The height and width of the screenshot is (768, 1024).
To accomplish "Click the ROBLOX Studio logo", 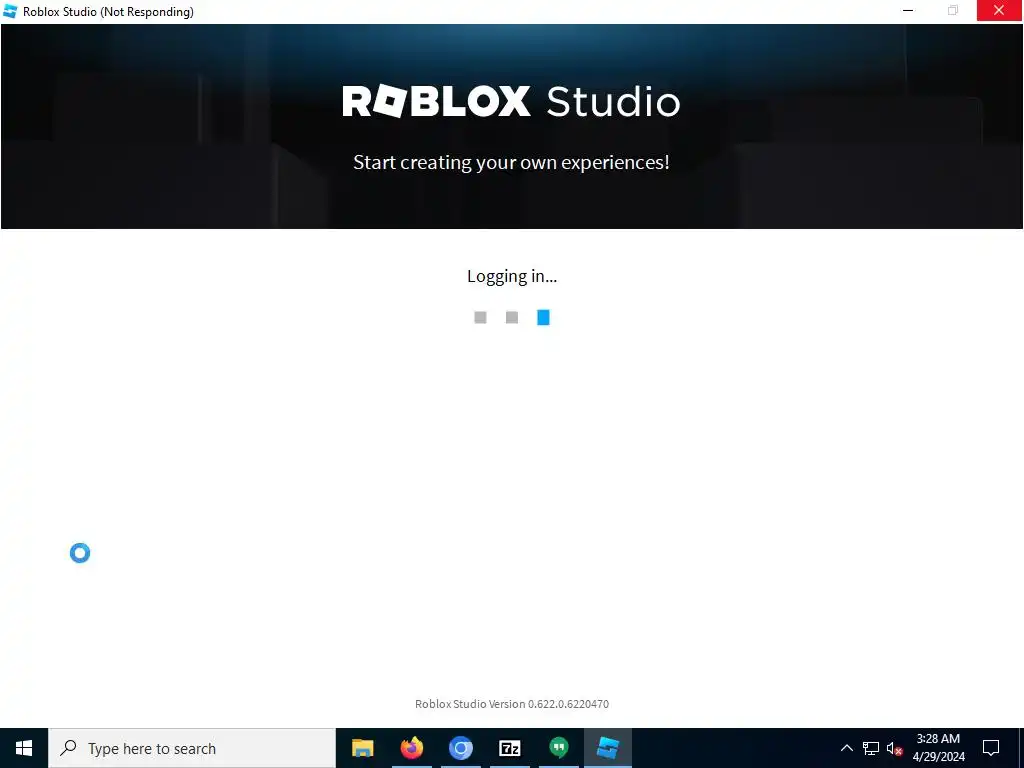I will click(511, 101).
